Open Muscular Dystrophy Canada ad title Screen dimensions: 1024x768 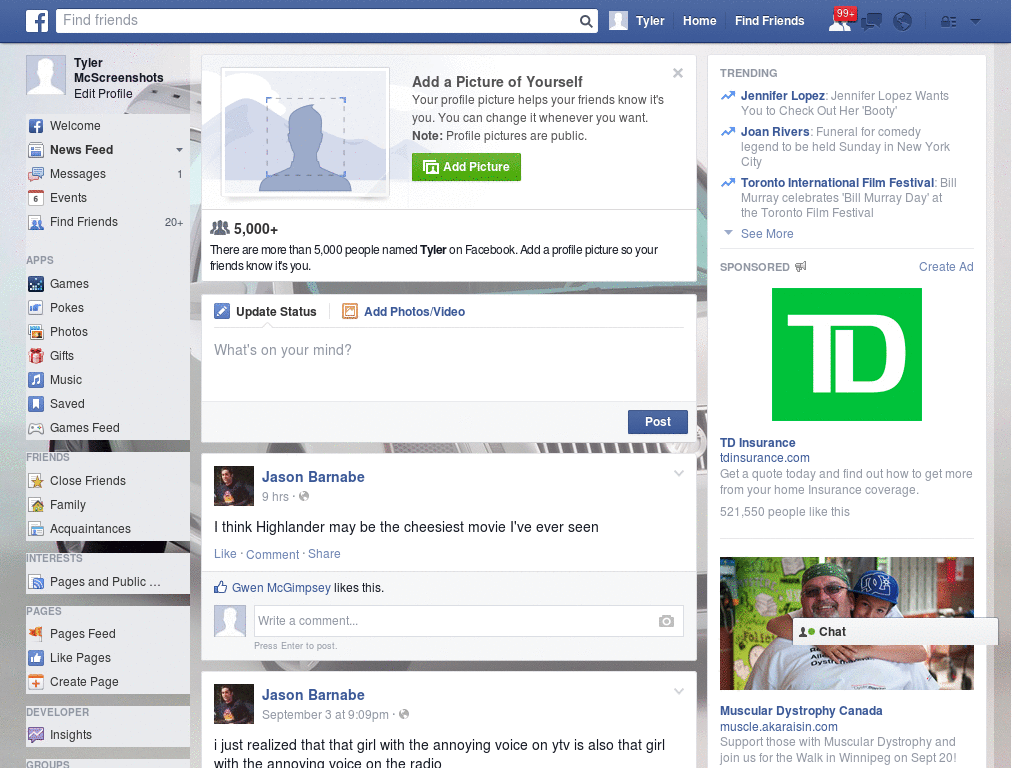pyautogui.click(x=801, y=711)
